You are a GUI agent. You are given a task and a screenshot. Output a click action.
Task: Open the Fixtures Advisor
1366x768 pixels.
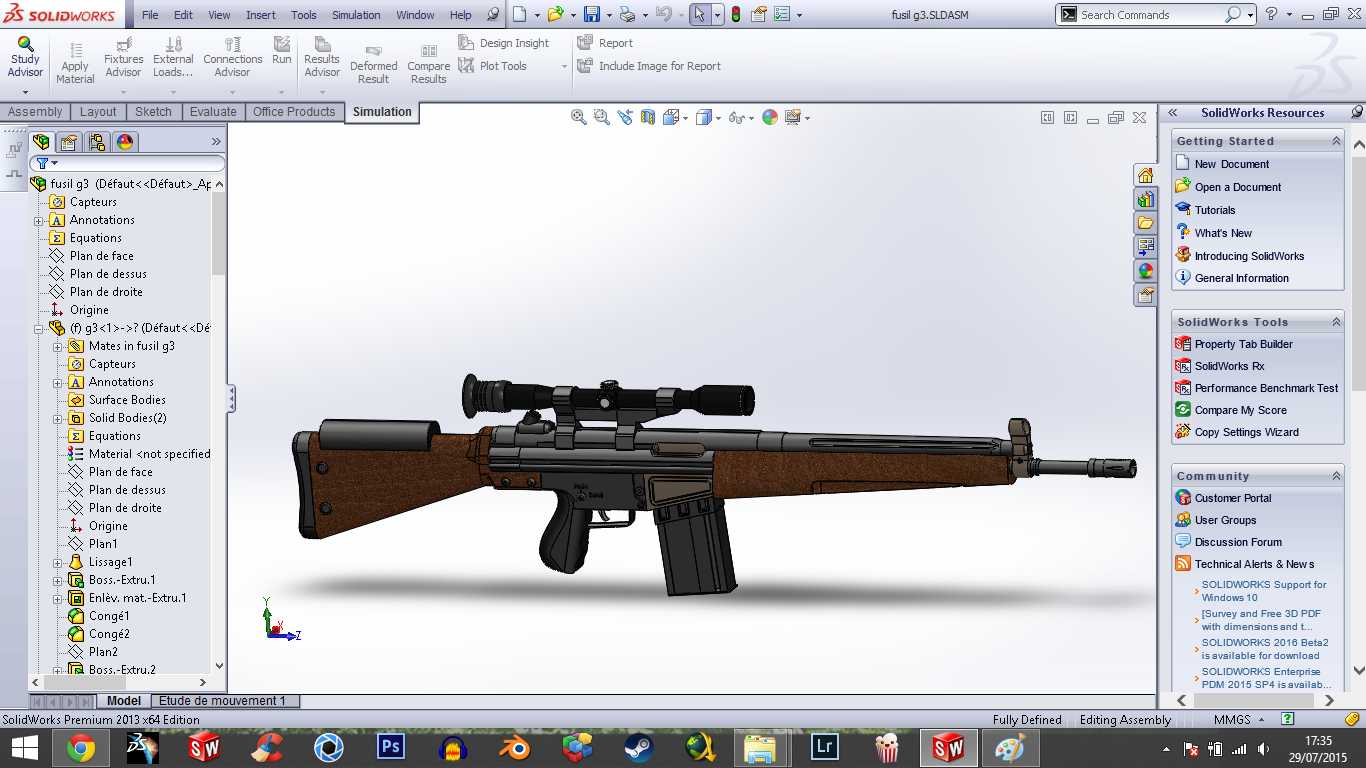point(123,58)
